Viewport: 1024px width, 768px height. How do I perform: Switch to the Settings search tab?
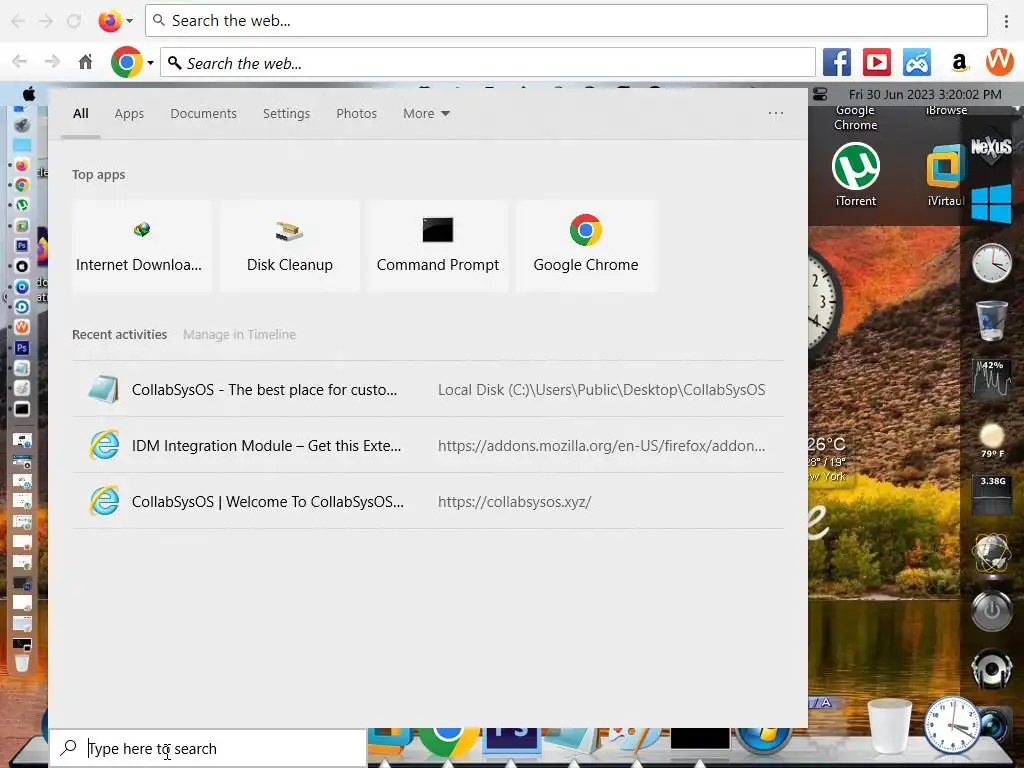[286, 114]
